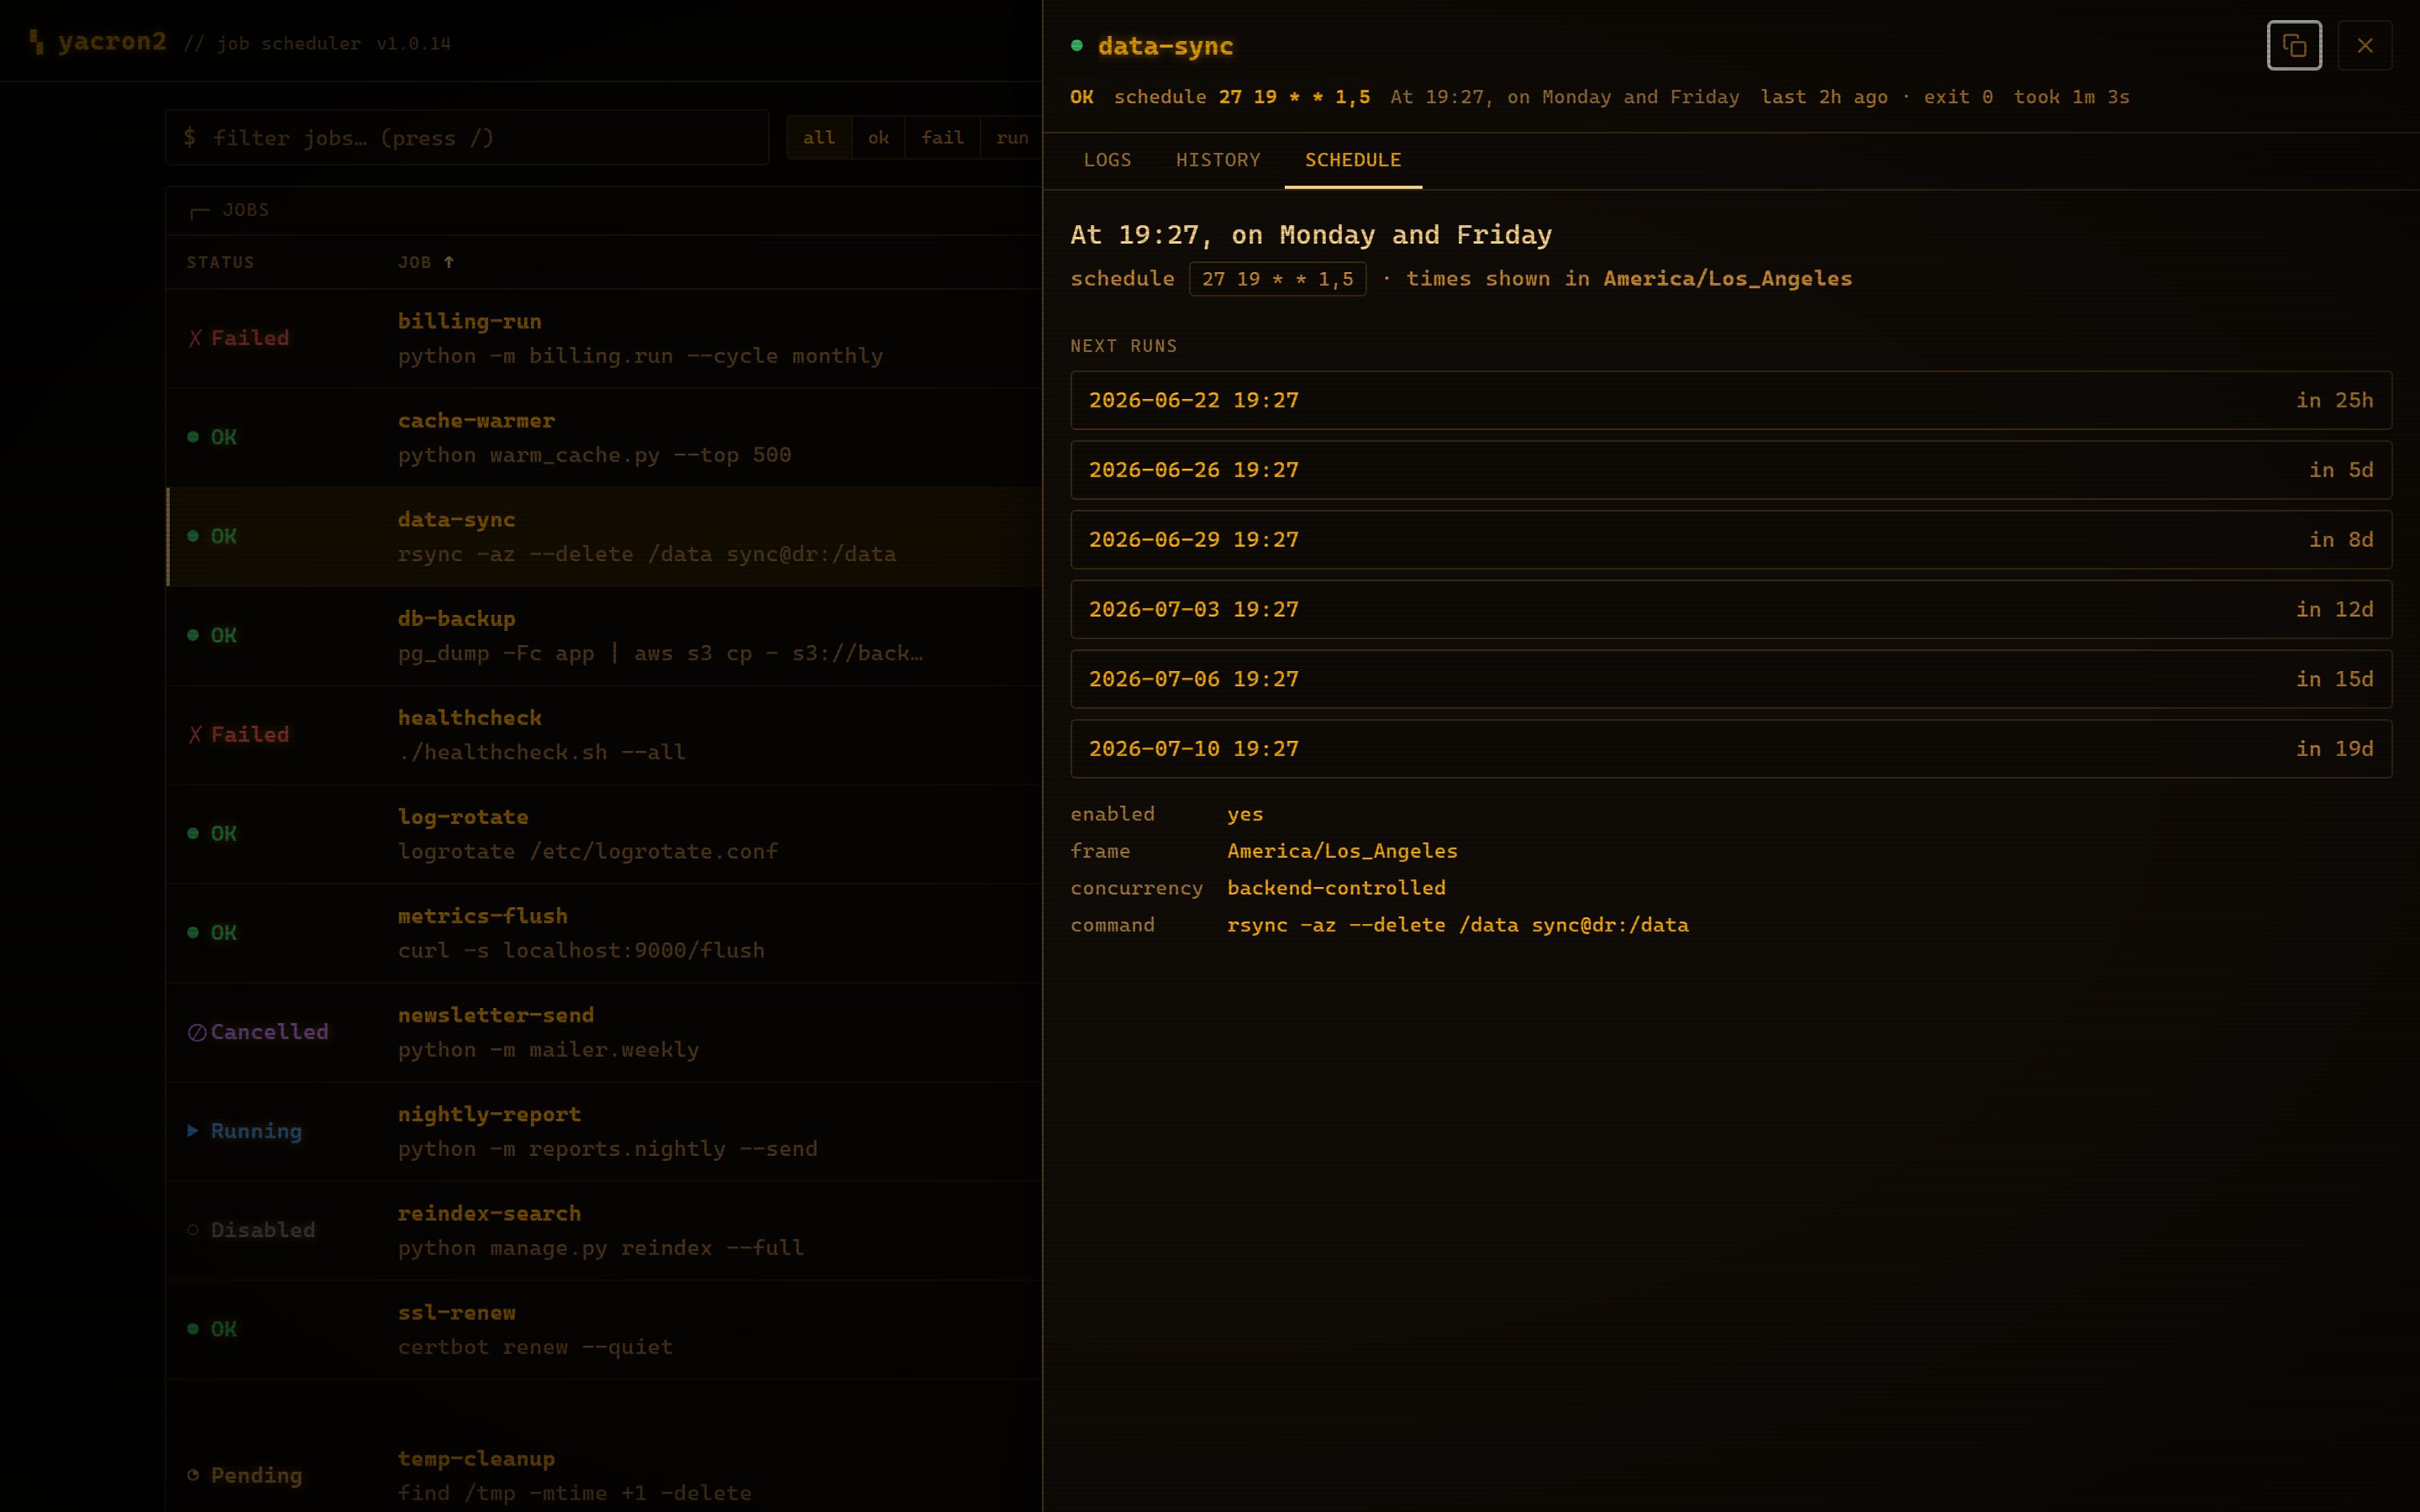Click enabled 'yes' value
The image size is (2420, 1512).
[1245, 814]
